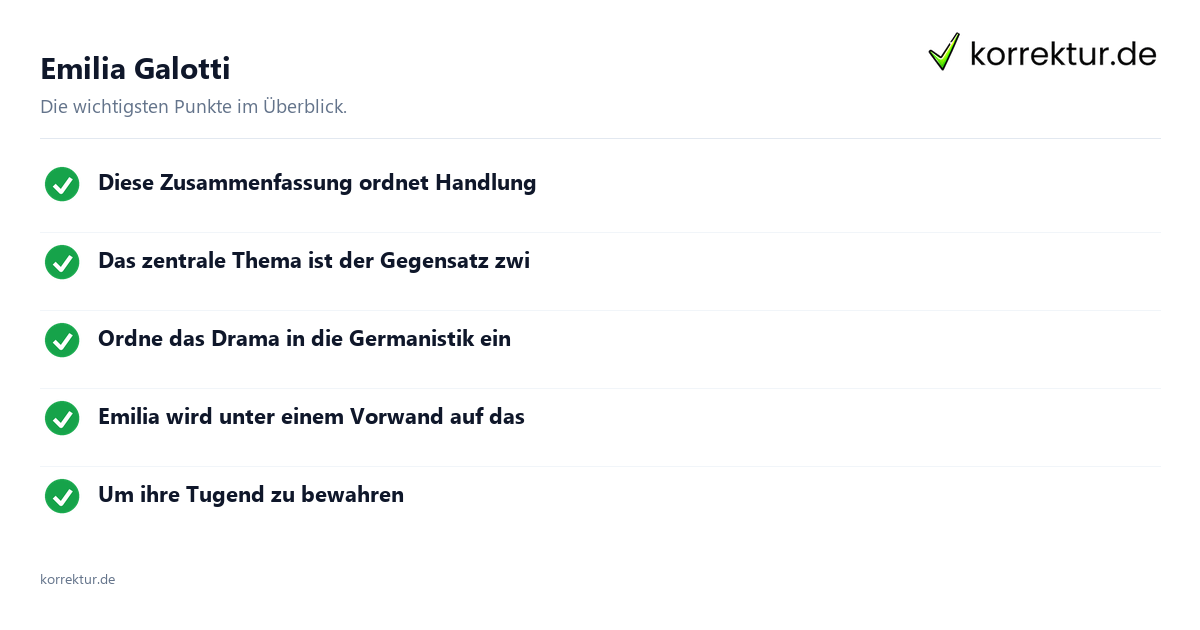Click divider above 'Um ihre Tugend zu bewahren'
The image size is (1200, 630).
click(x=600, y=466)
